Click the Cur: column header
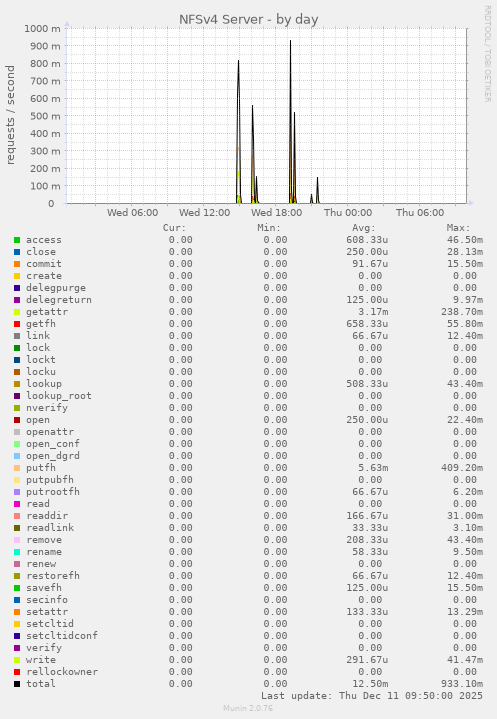Screen dimensions: 497x719 coord(174,228)
